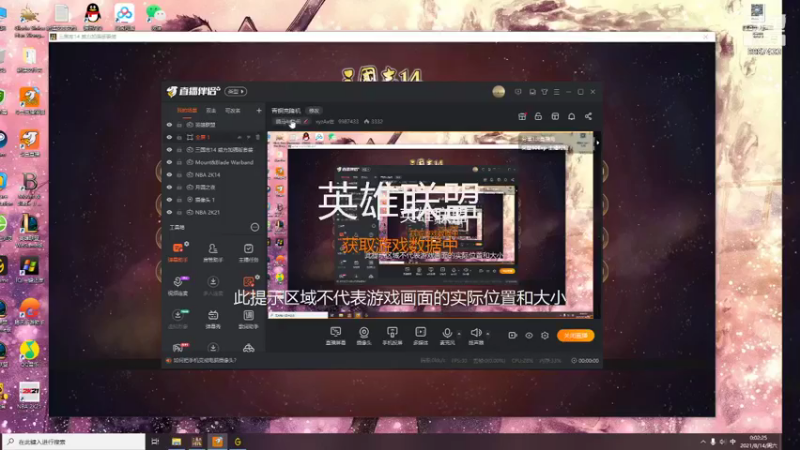Select the NBA 2K21 source row
Screen dimensions: 800x450
coord(214,212)
